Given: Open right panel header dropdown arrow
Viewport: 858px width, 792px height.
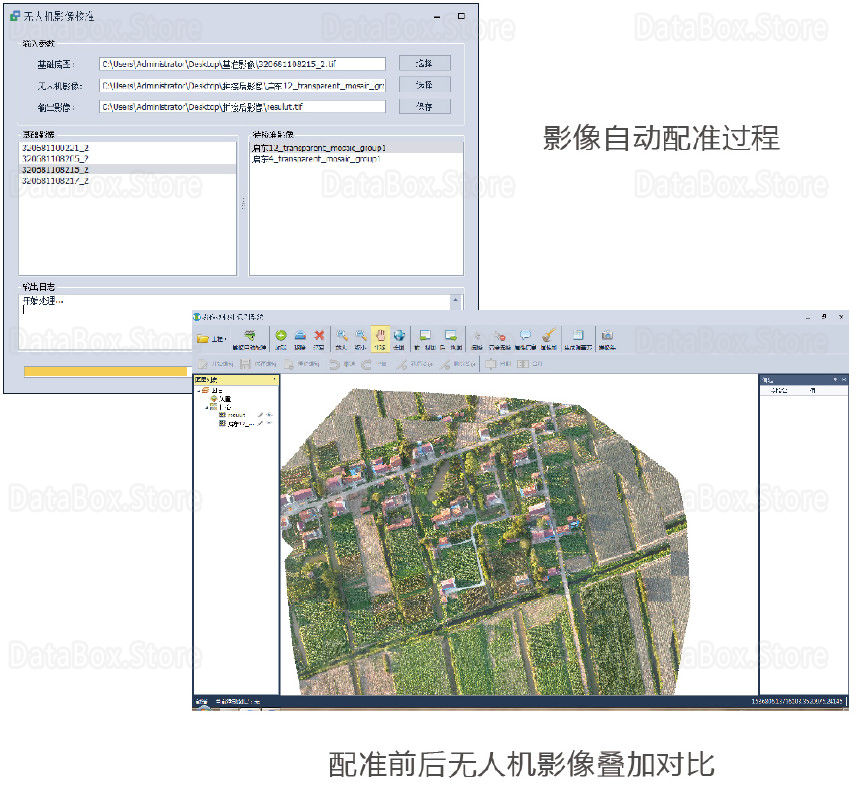Looking at the screenshot, I should coord(835,379).
